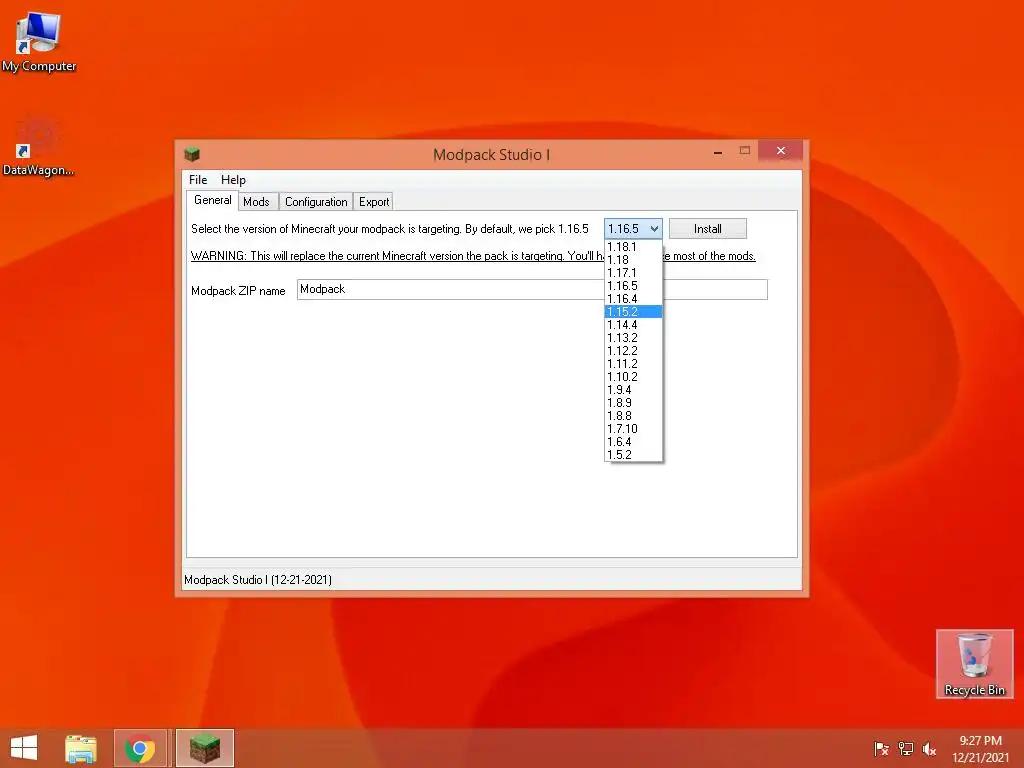Minimize the Modpack Studio I window
The height and width of the screenshot is (768, 1024).
(x=718, y=152)
